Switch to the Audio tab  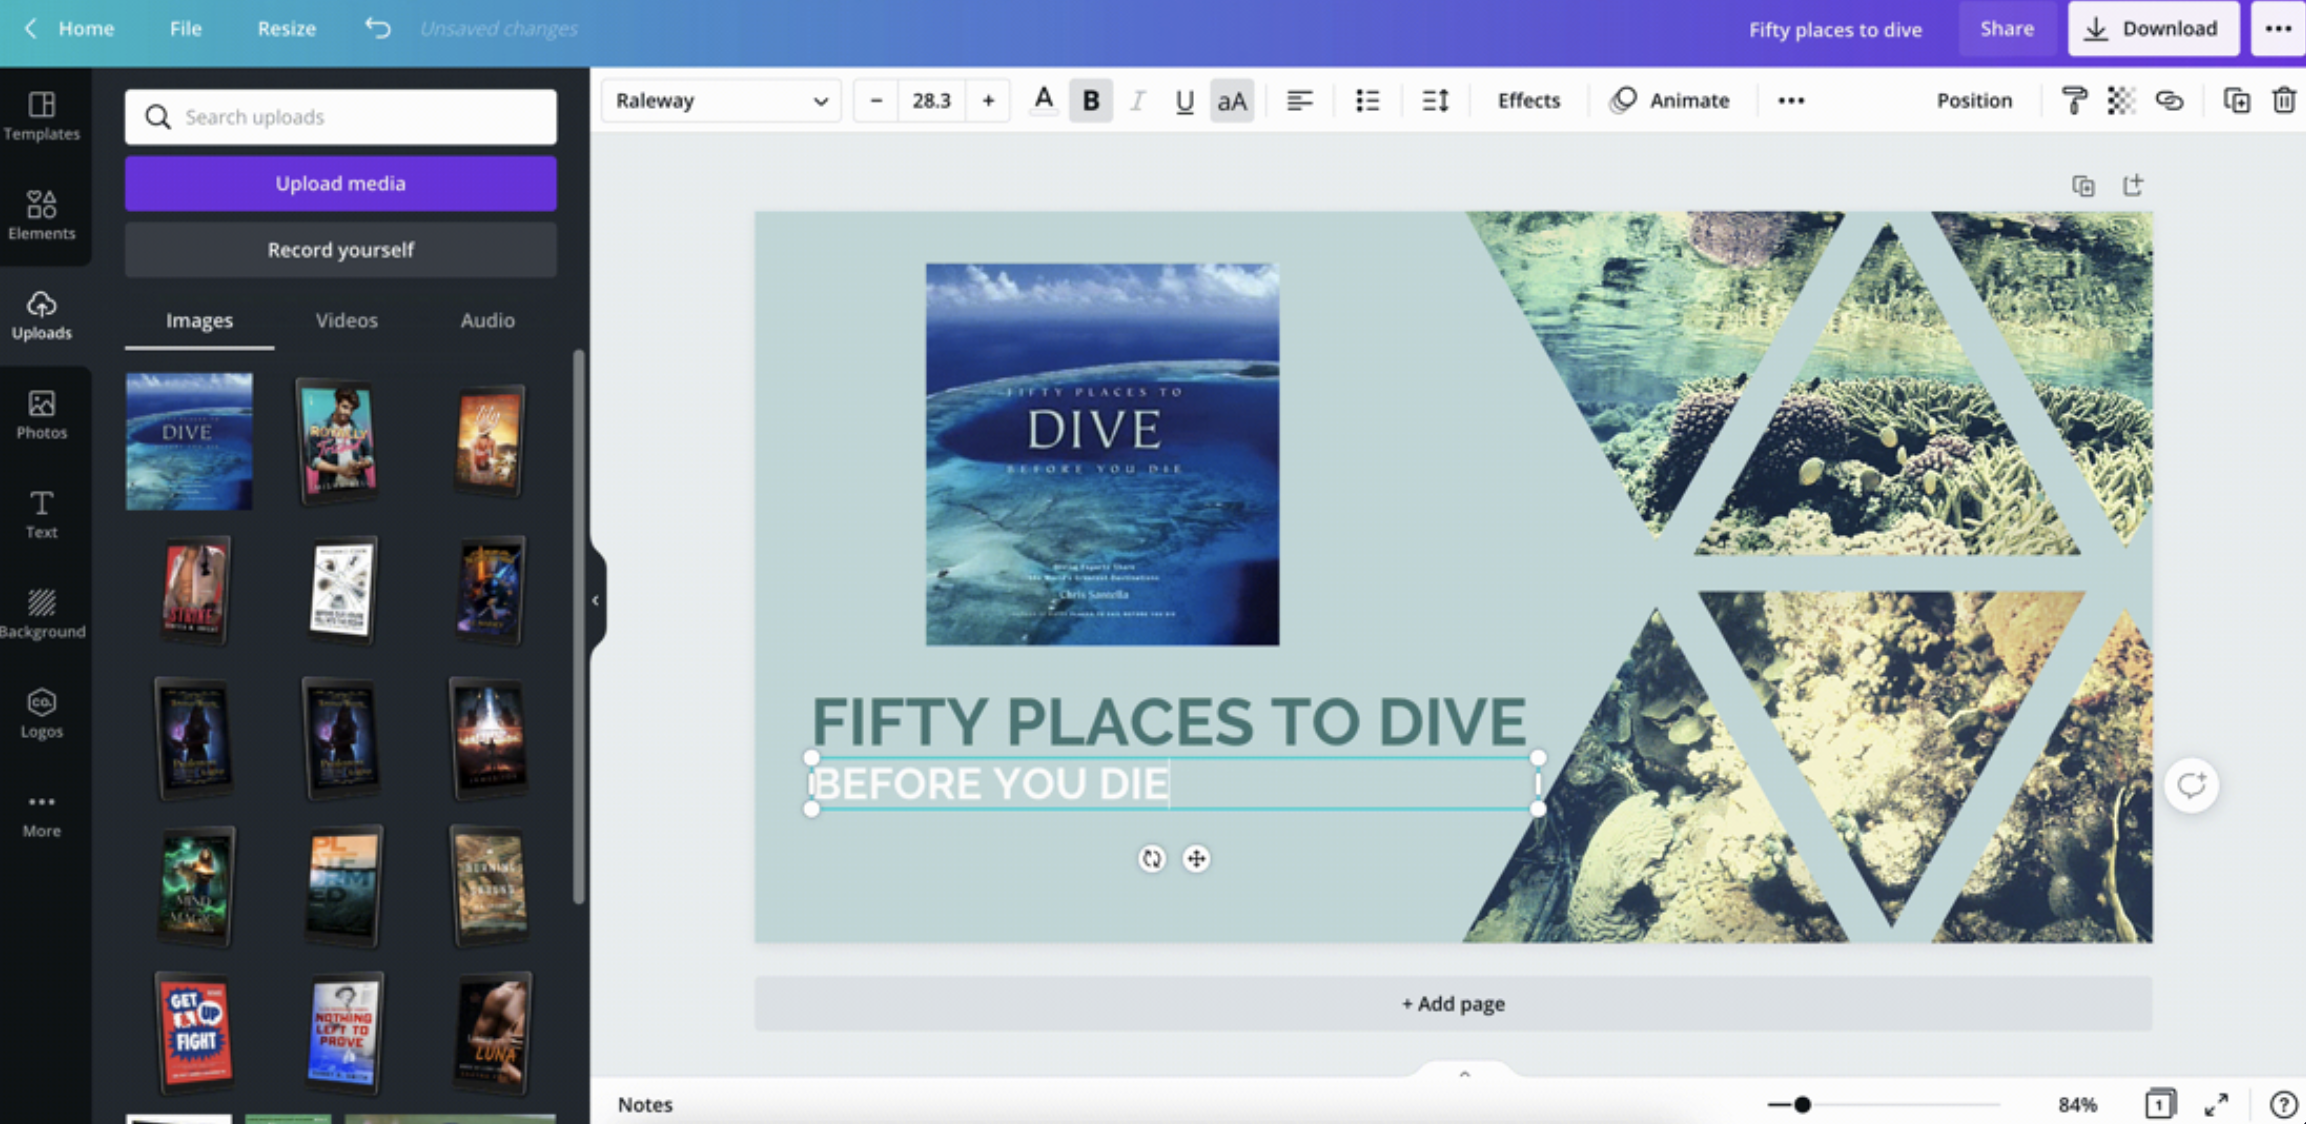pyautogui.click(x=487, y=320)
